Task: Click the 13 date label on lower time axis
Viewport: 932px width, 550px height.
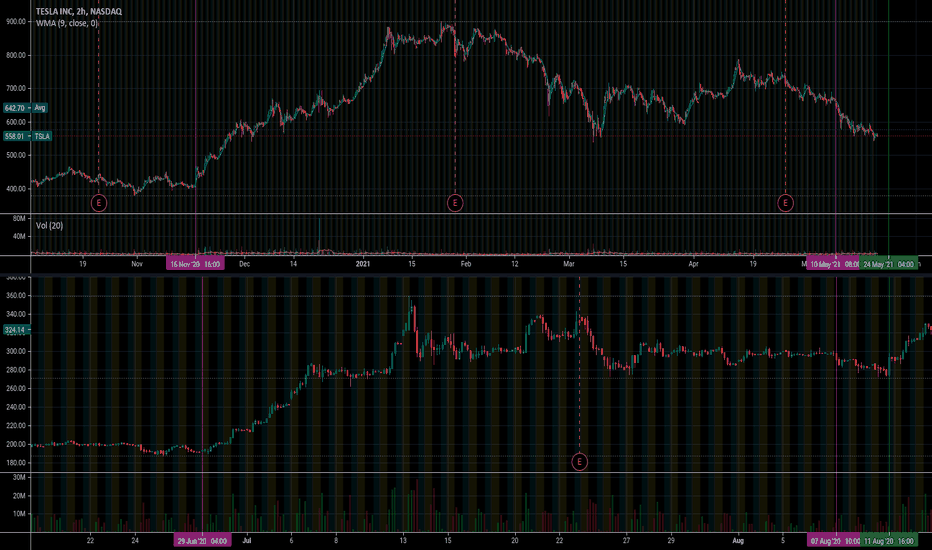Action: 403,540
